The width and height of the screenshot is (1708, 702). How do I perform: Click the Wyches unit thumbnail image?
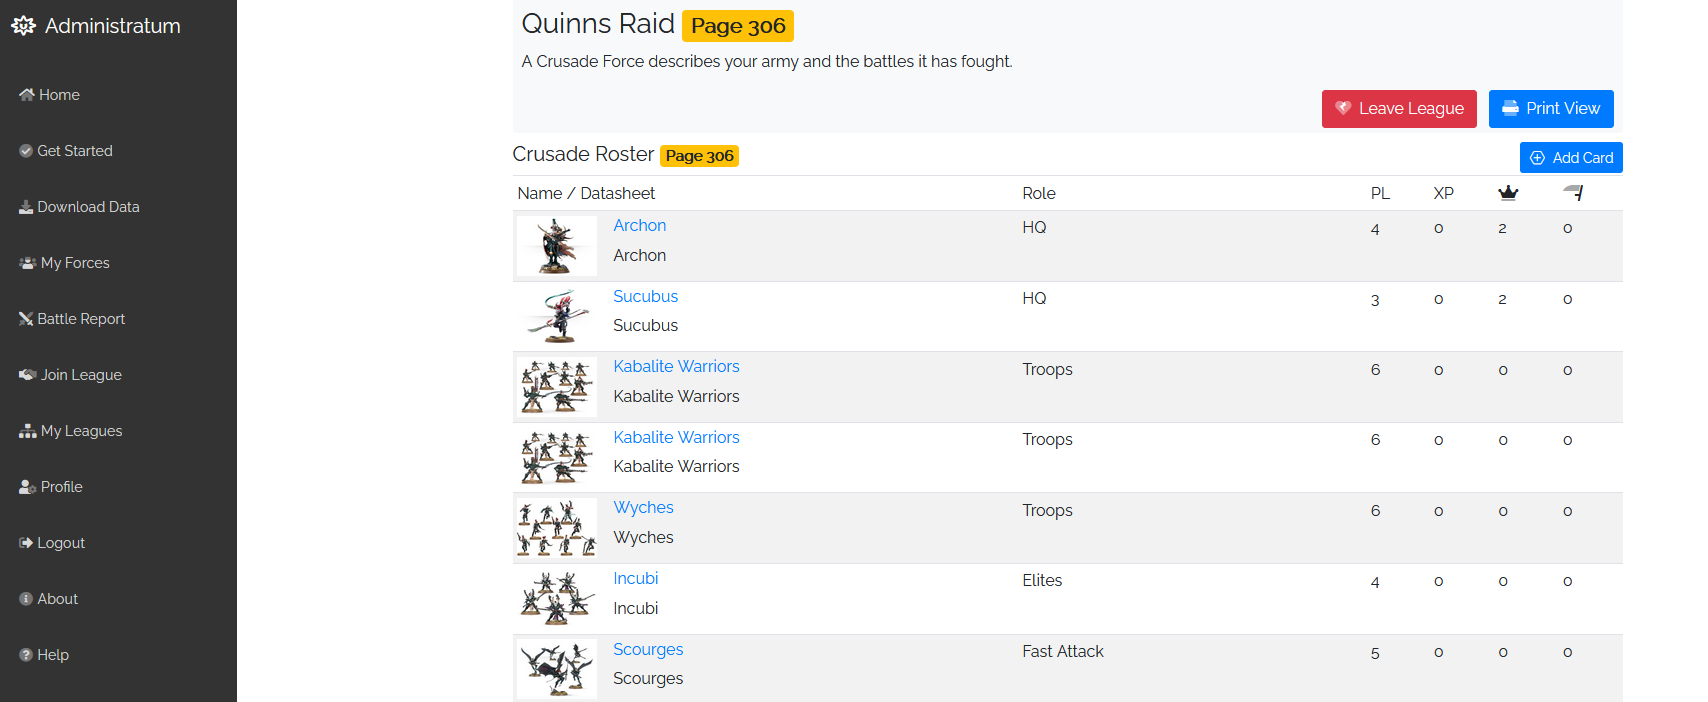point(556,528)
